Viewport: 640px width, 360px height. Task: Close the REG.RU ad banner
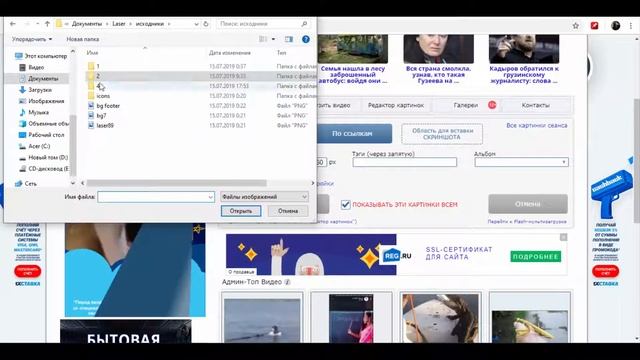pos(563,237)
